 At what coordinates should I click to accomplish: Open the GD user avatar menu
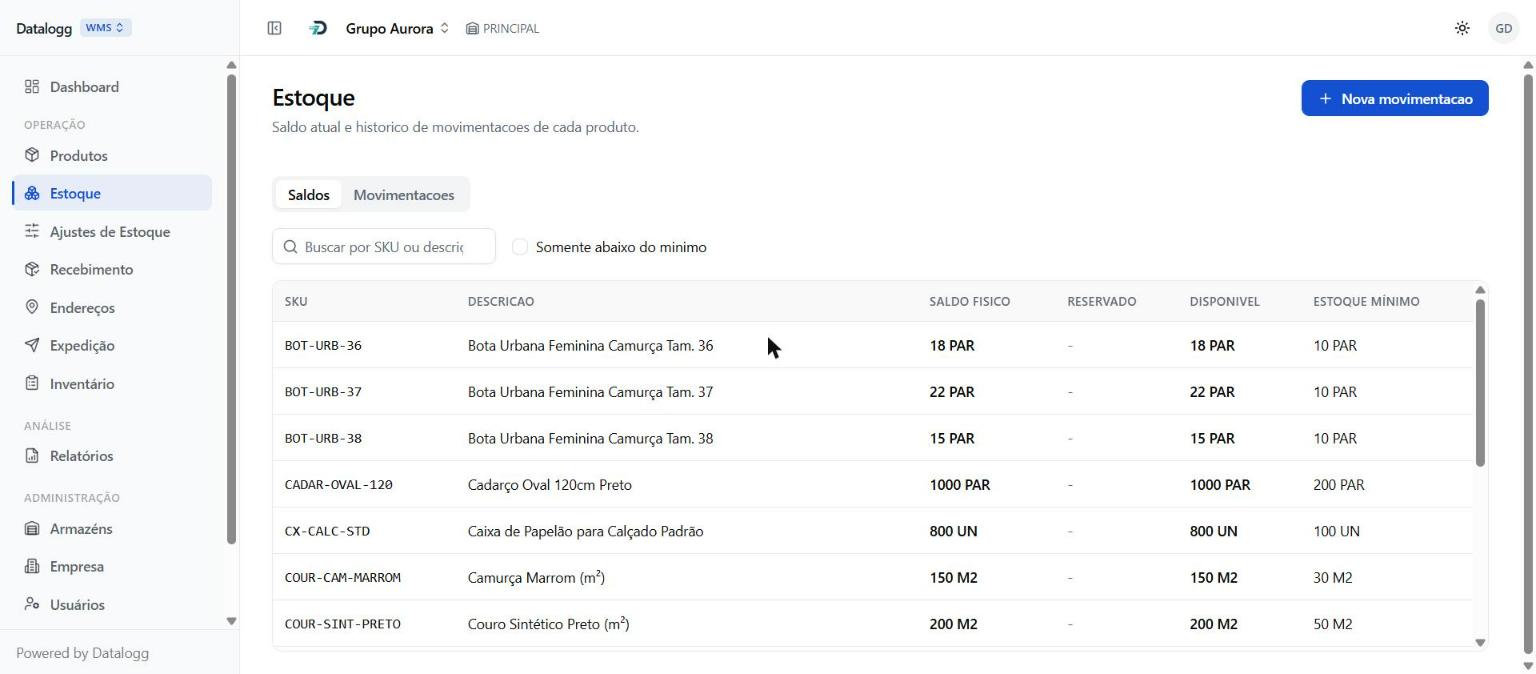point(1504,28)
